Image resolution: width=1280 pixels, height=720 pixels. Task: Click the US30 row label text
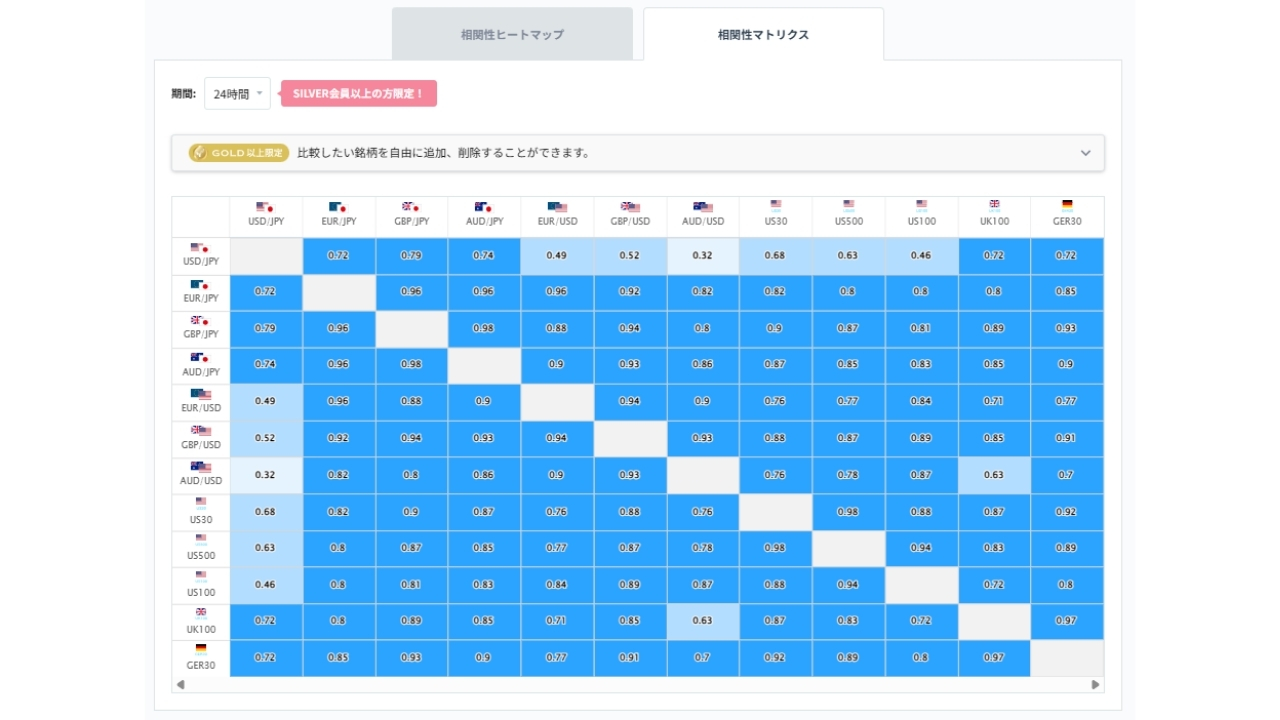tap(201, 520)
